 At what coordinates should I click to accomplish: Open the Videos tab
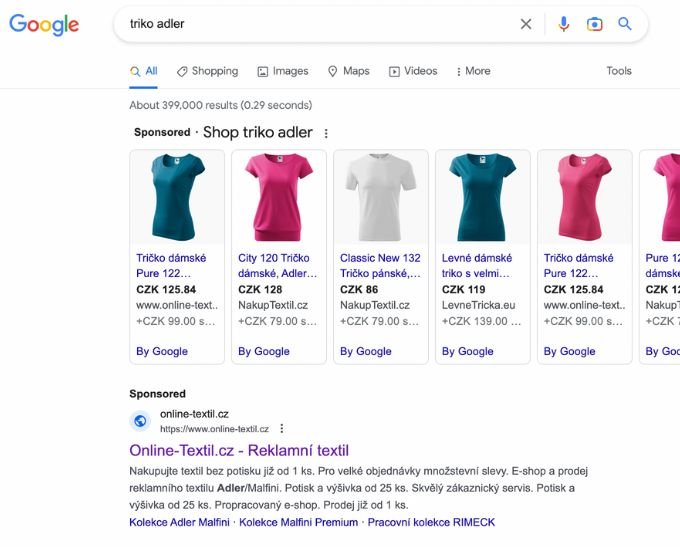pos(413,71)
